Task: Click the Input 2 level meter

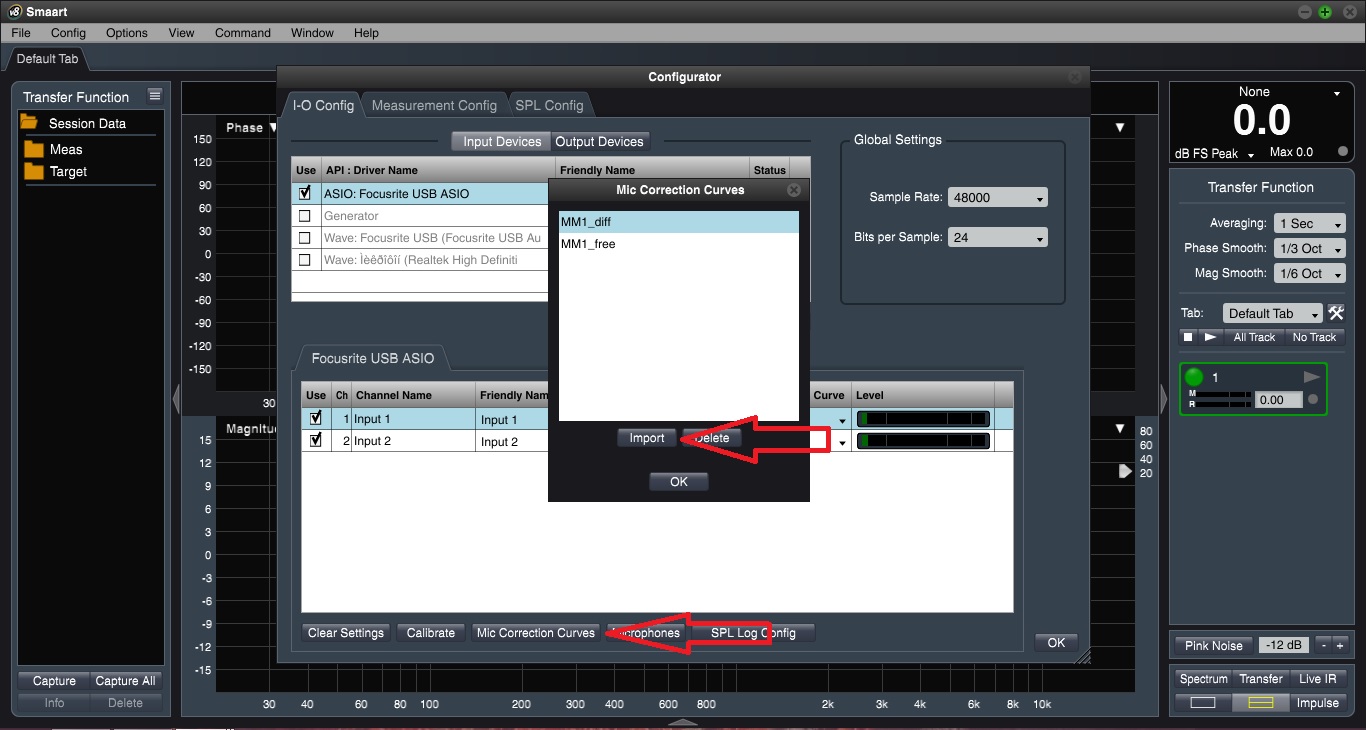Action: (x=924, y=441)
